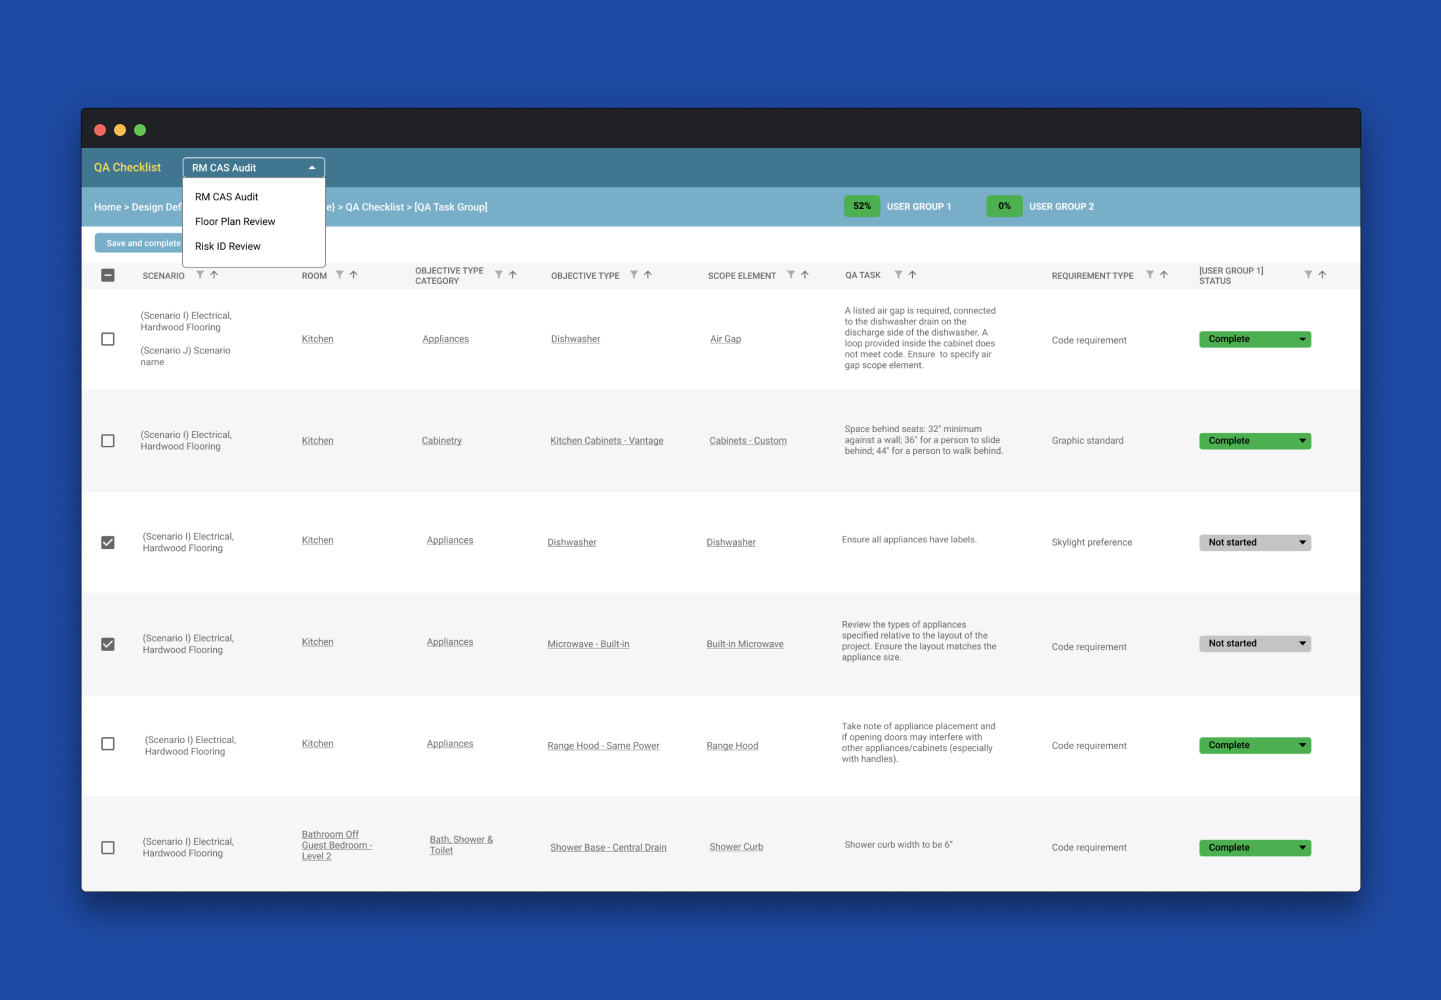Click the 'Skylight preference' requirement cell

coord(1092,543)
